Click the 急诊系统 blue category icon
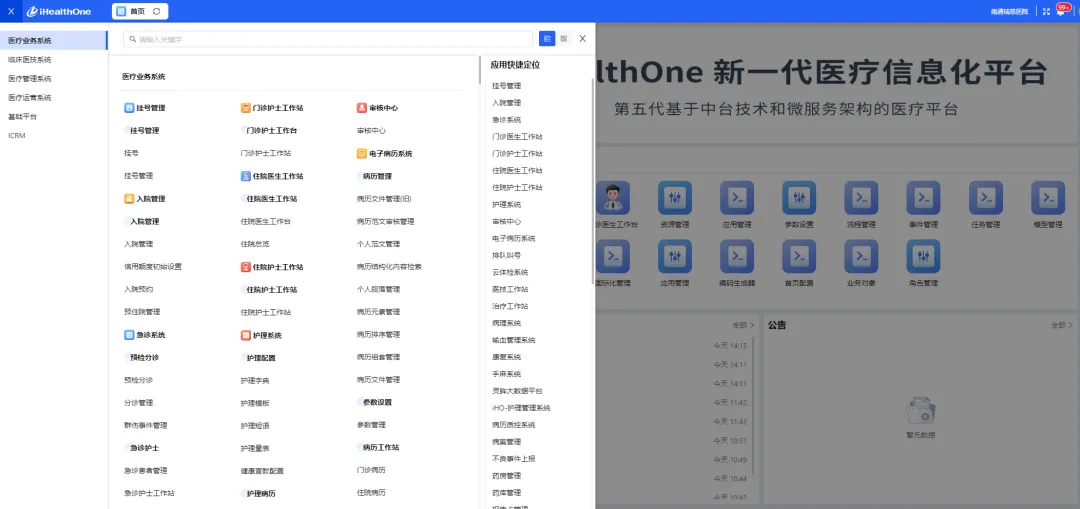 129,335
